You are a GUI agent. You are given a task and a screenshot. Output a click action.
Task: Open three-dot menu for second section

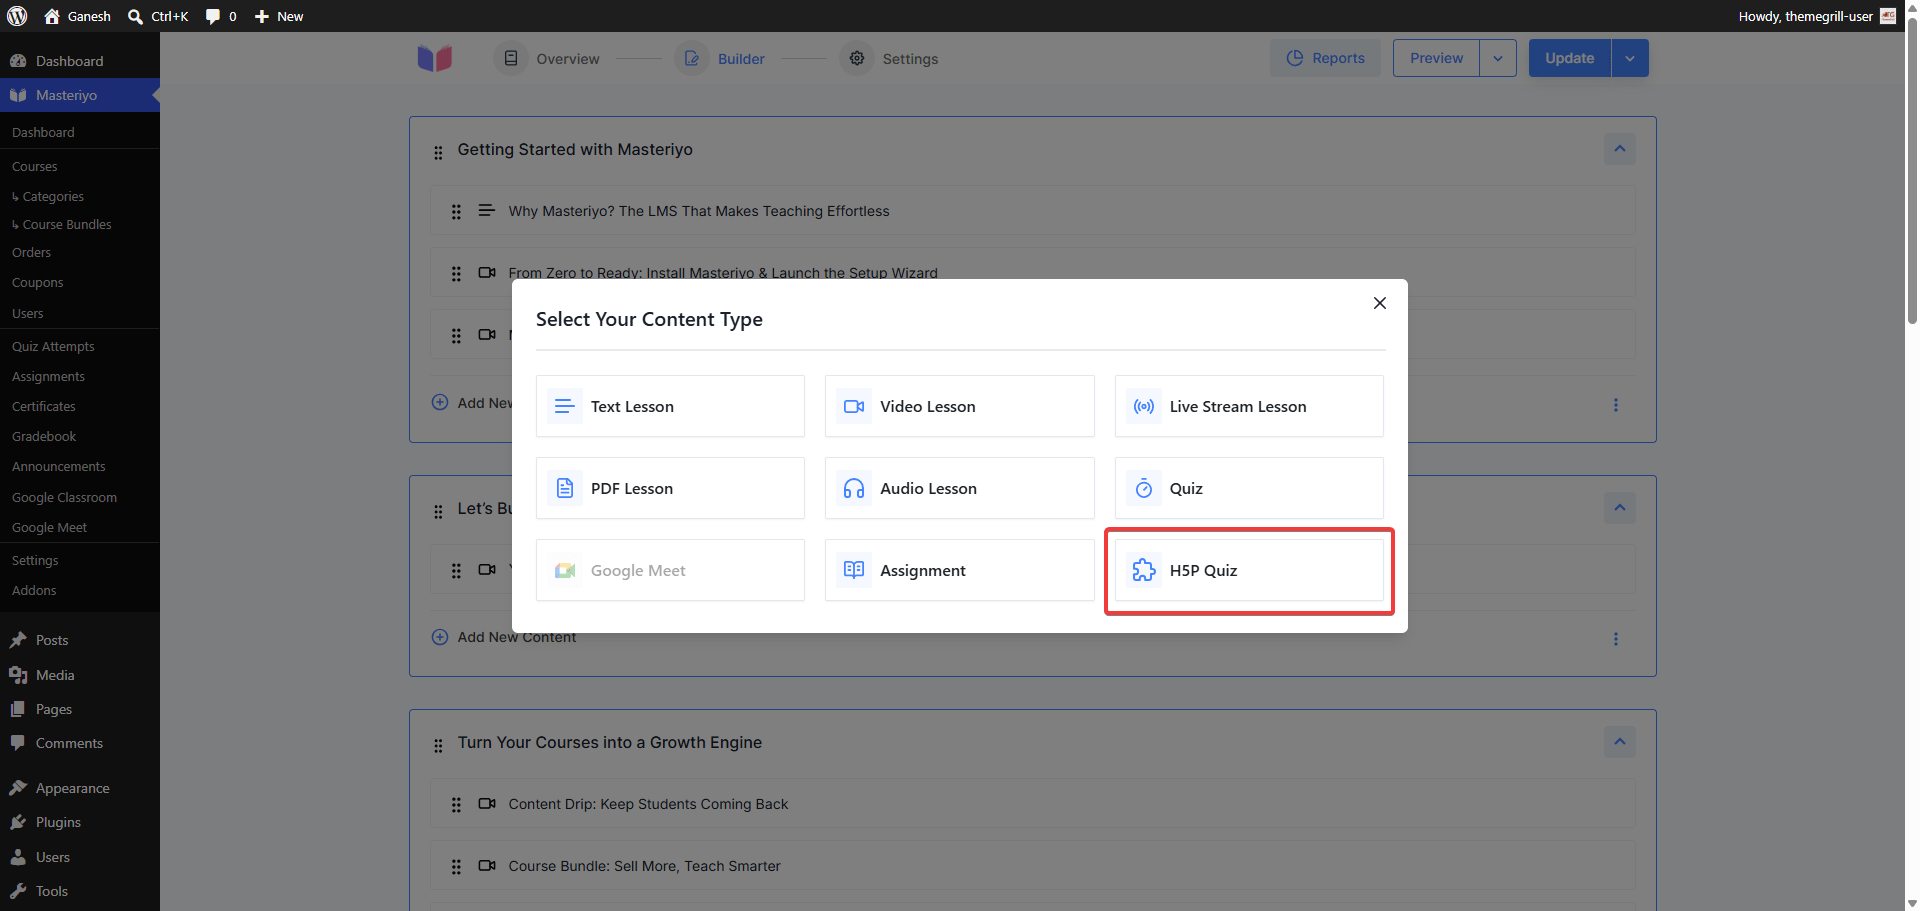click(x=1616, y=639)
